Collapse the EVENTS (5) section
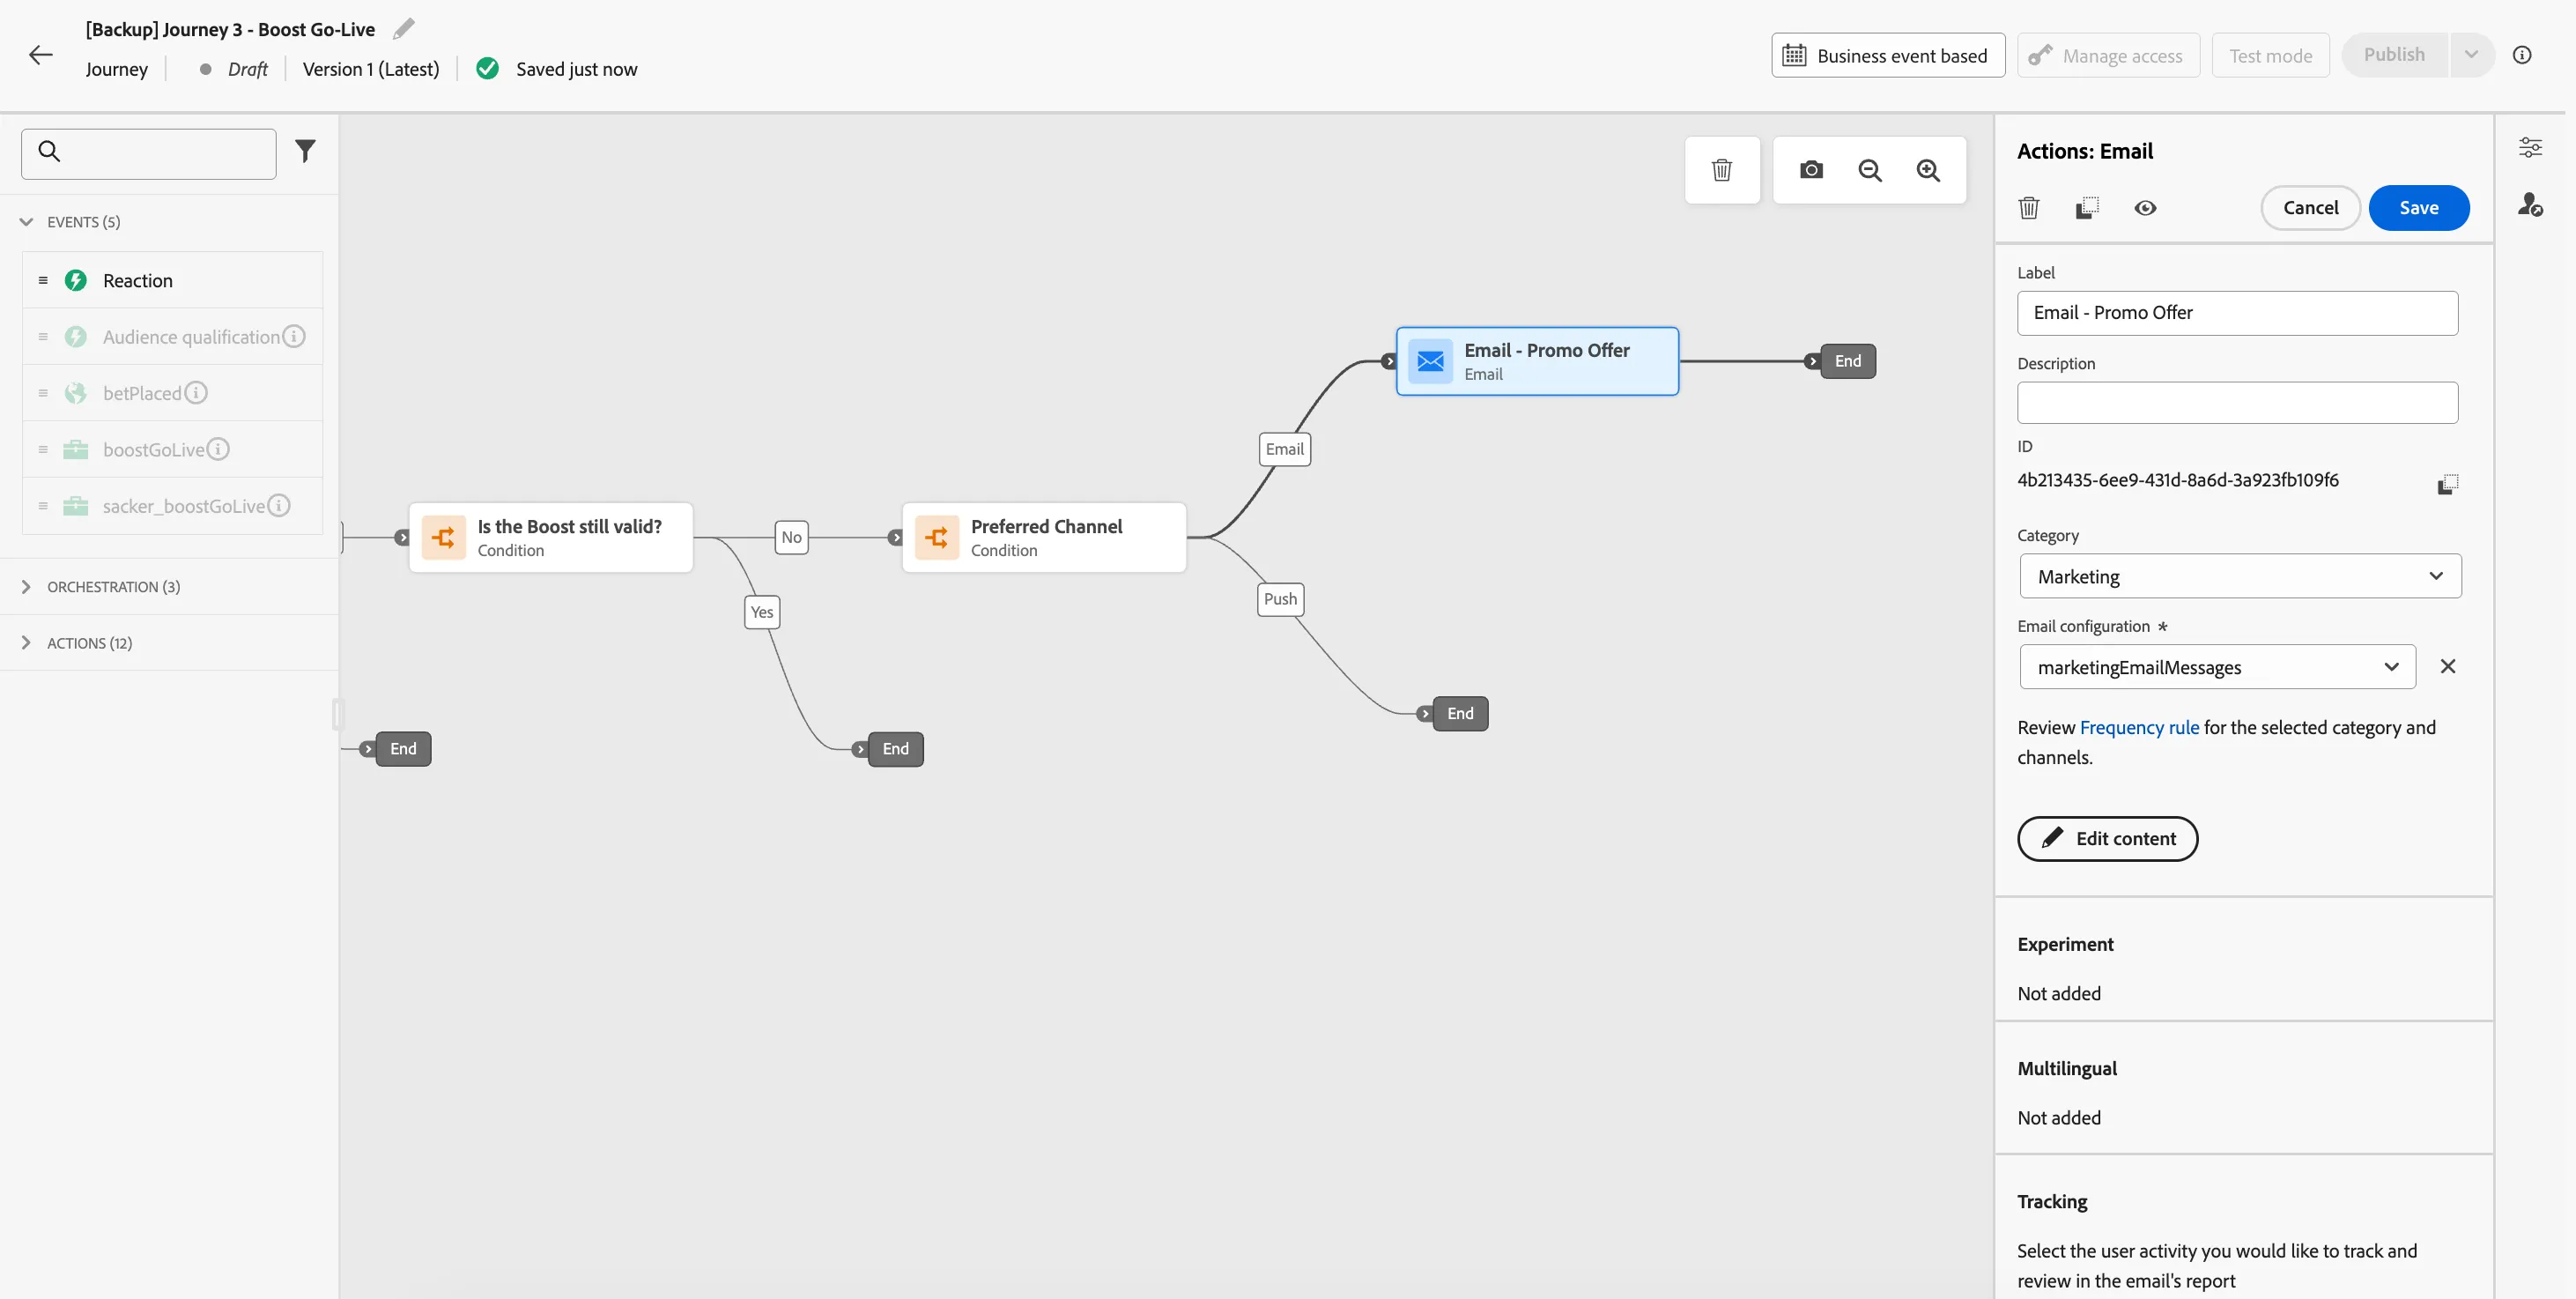 coord(26,222)
